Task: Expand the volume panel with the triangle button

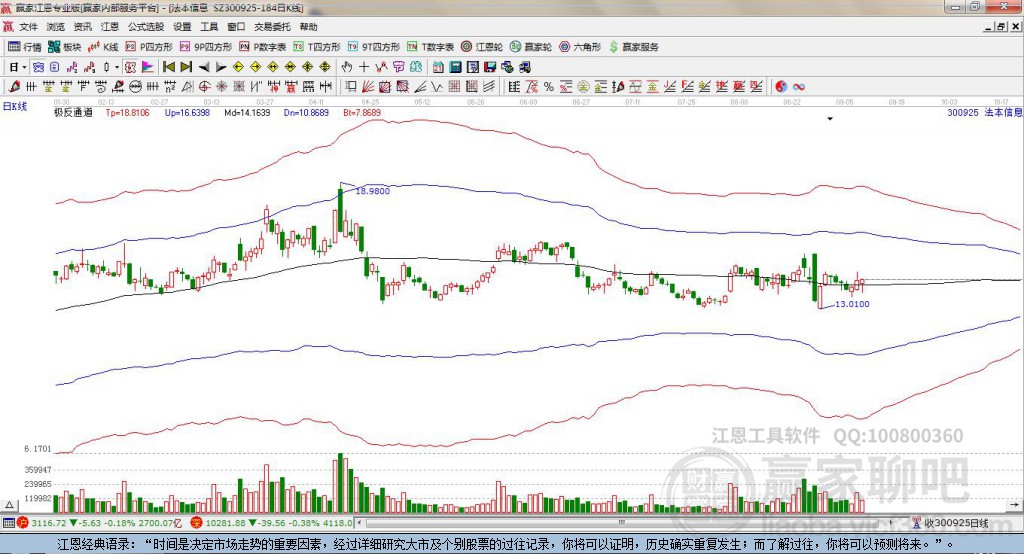Action: pos(9,505)
